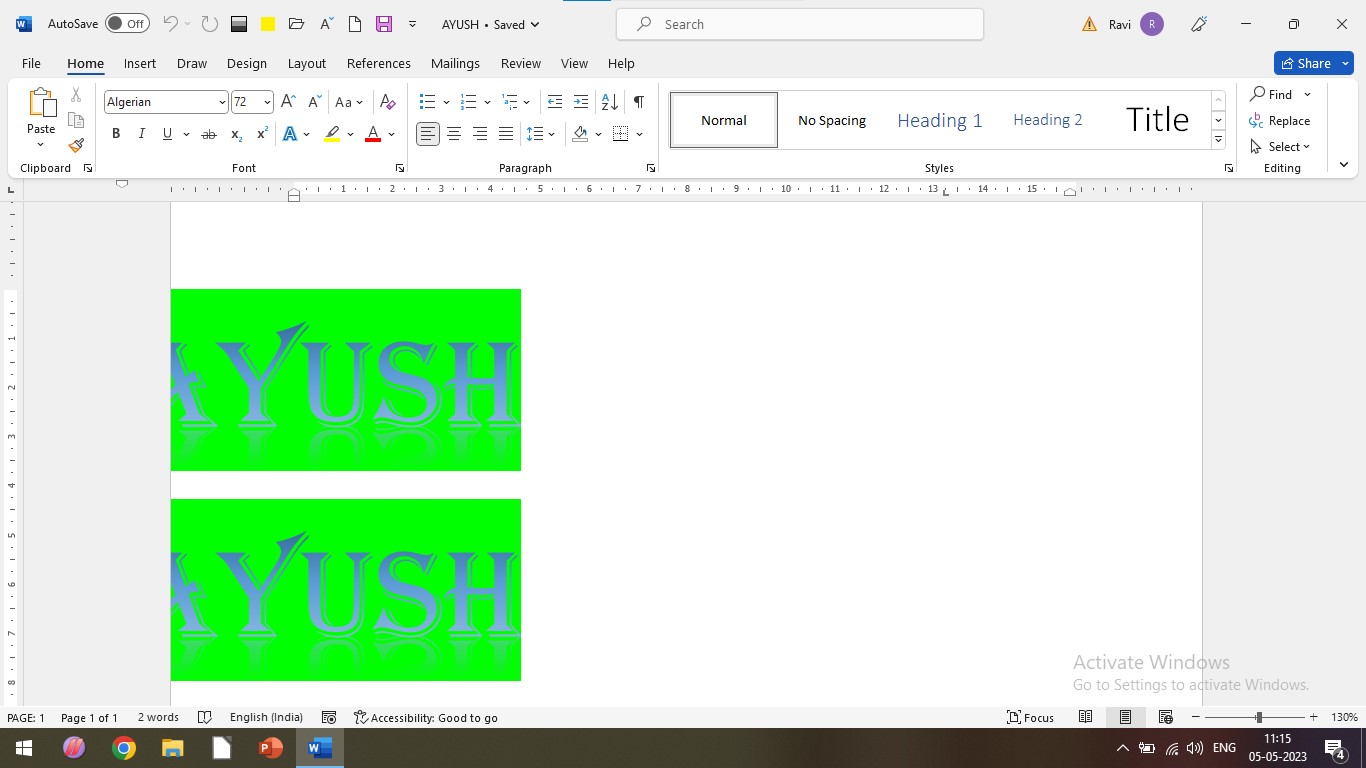
Task: Click the zoom slider in status bar
Action: point(1258,717)
